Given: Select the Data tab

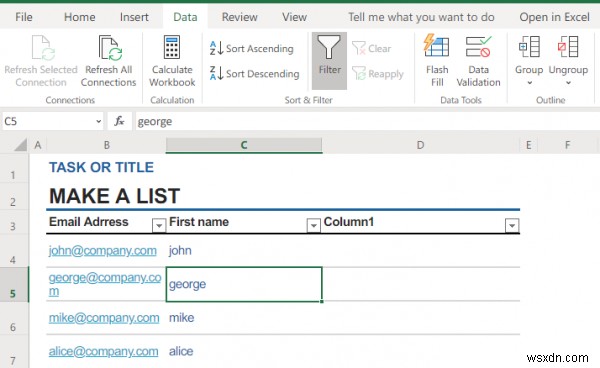Looking at the screenshot, I should [x=185, y=17].
